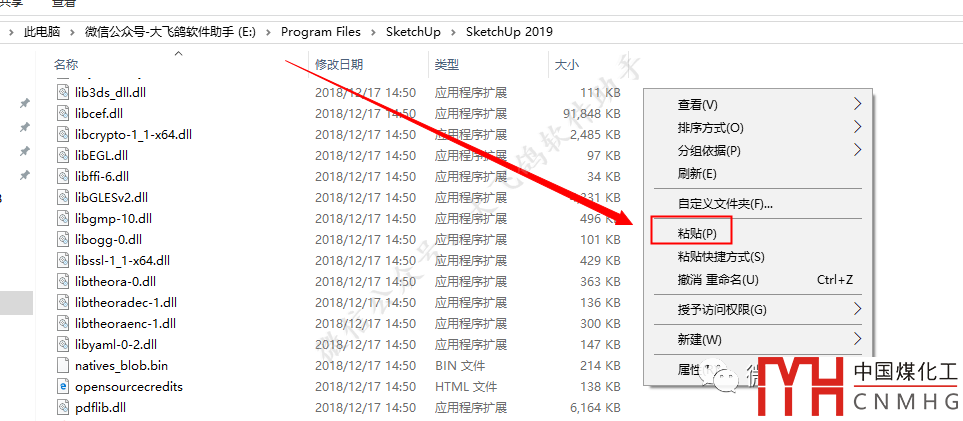Select the file name libcef.dll
The image size is (963, 421).
tap(99, 114)
